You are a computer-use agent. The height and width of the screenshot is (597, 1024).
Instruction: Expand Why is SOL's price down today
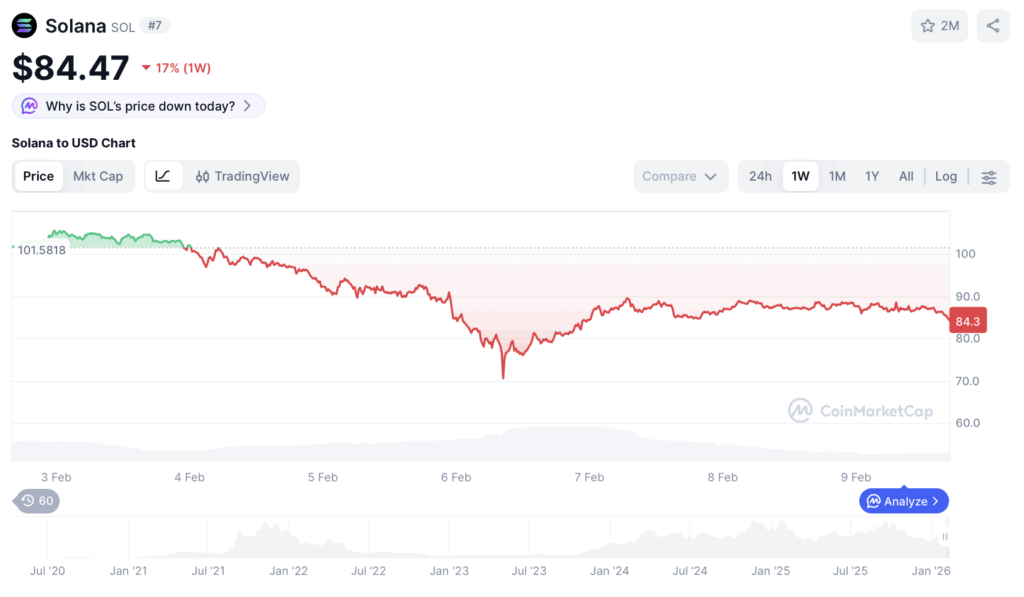tap(138, 106)
